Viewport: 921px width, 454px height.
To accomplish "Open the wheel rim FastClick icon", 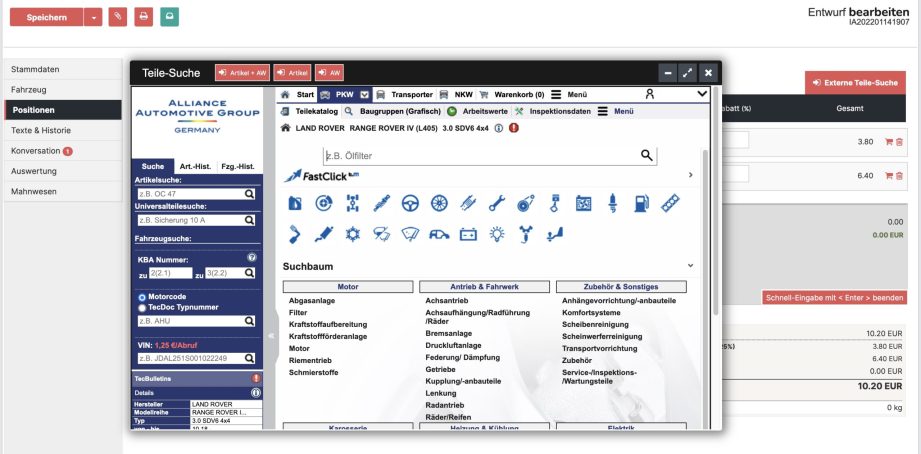I will (x=439, y=203).
